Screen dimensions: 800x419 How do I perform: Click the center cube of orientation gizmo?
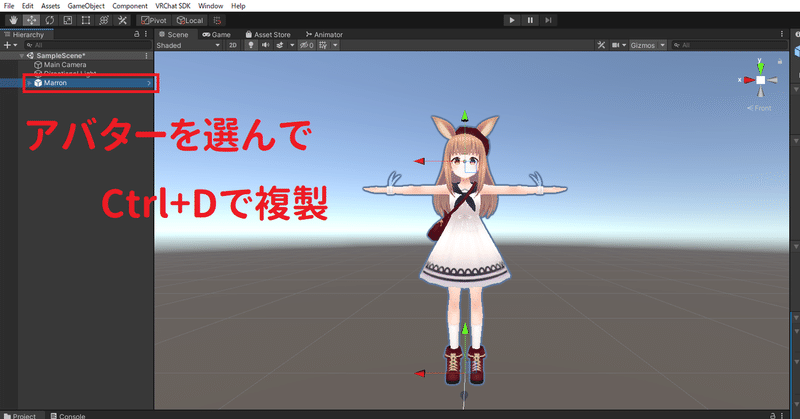click(x=761, y=80)
